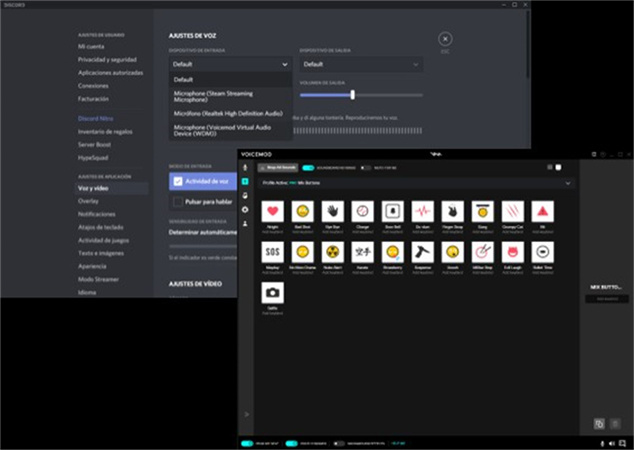The width and height of the screenshot is (634, 450).
Task: Click the duplicate copy icon in Voicemod
Action: [599, 424]
